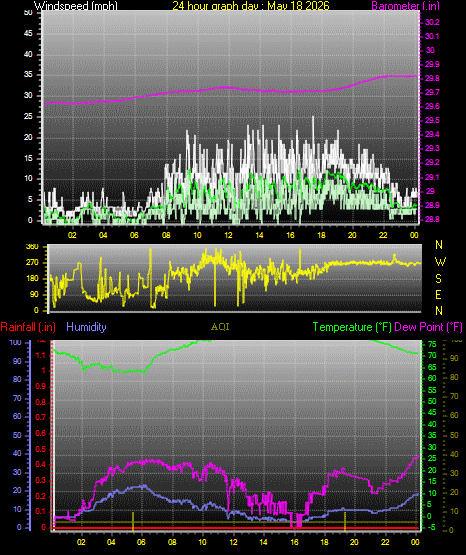Click the Dew Point (°F) legend label
Viewport: 466px width, 555px height.
click(428, 327)
